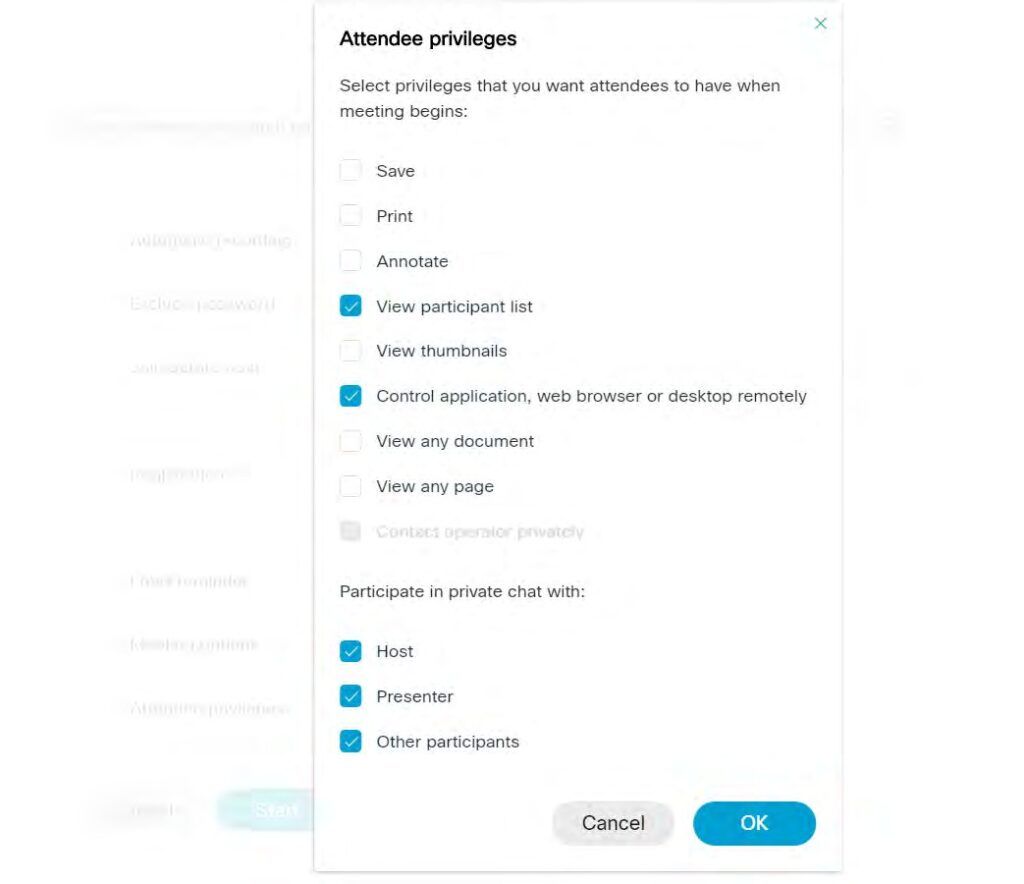Click the blurred Email reminder label in background

tap(189, 581)
